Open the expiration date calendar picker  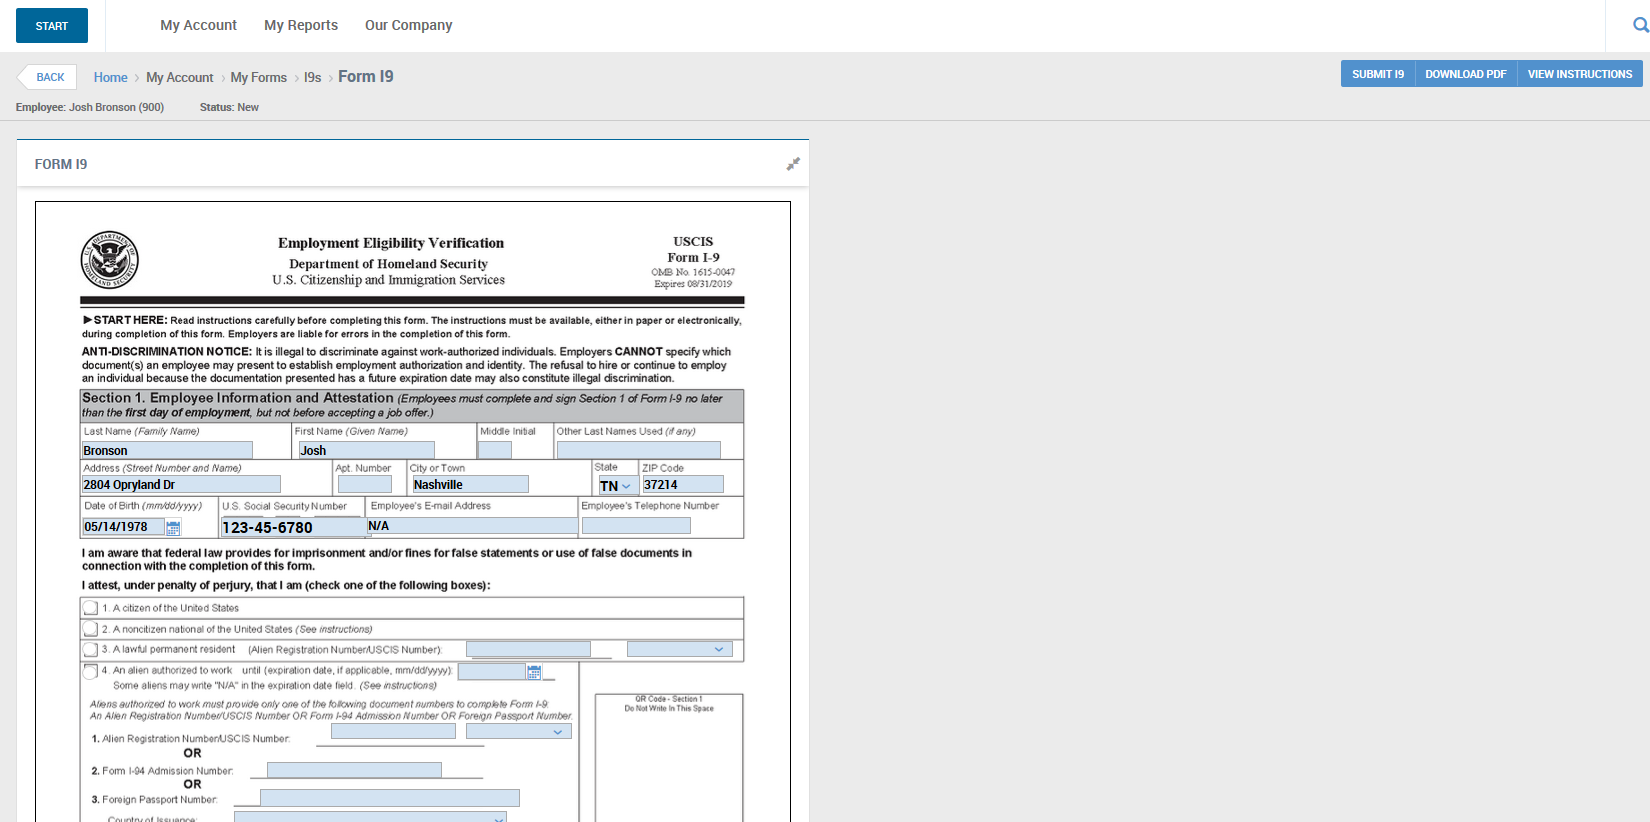(534, 672)
